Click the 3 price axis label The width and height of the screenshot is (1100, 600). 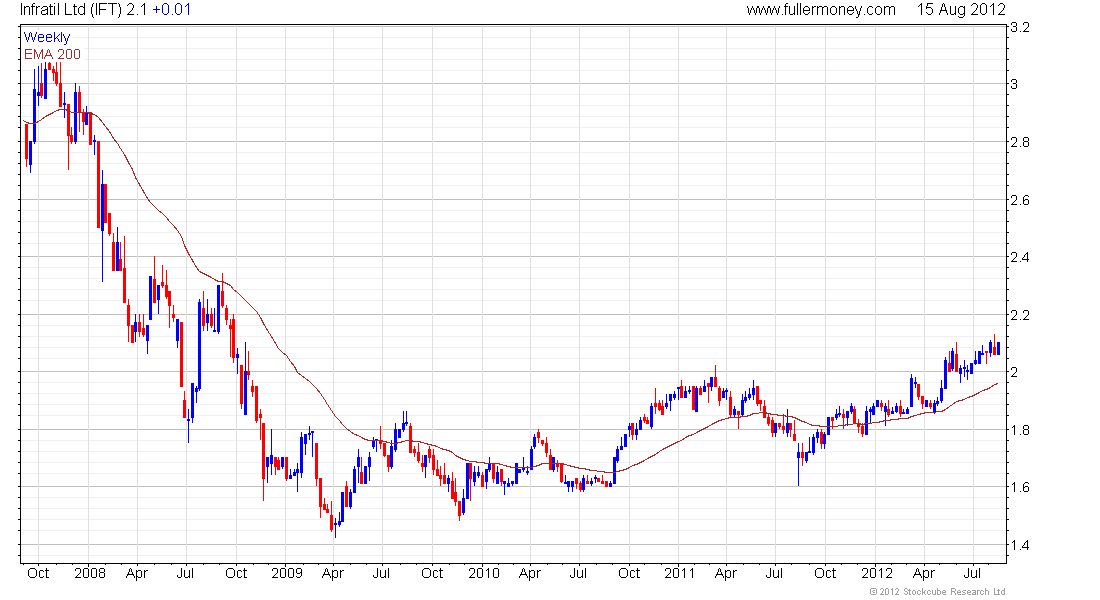coord(1014,84)
